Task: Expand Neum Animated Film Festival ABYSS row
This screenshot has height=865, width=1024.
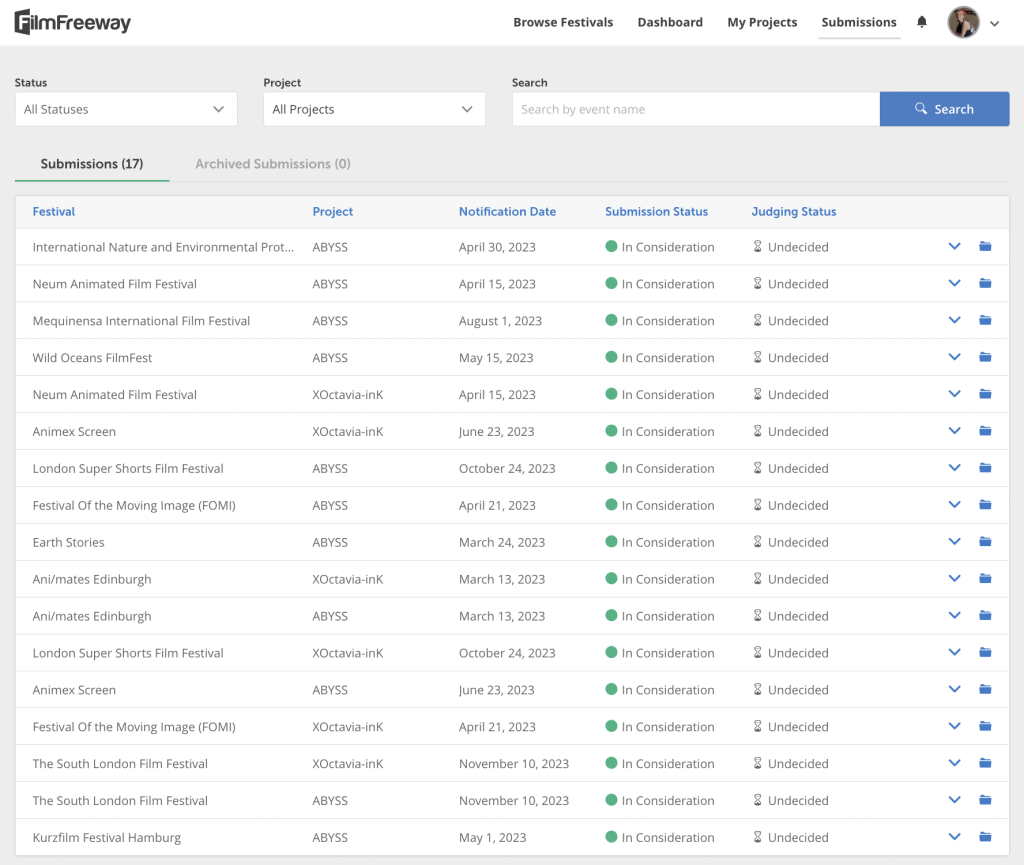Action: tap(954, 283)
